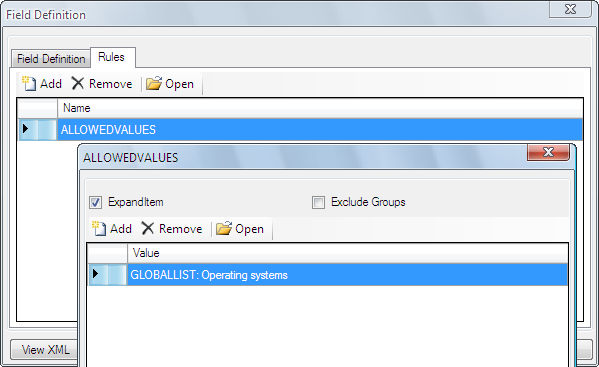Click the ALLOWEDVALUES row arrow indicator
Screen dimensions: 599x367
[x=26, y=129]
